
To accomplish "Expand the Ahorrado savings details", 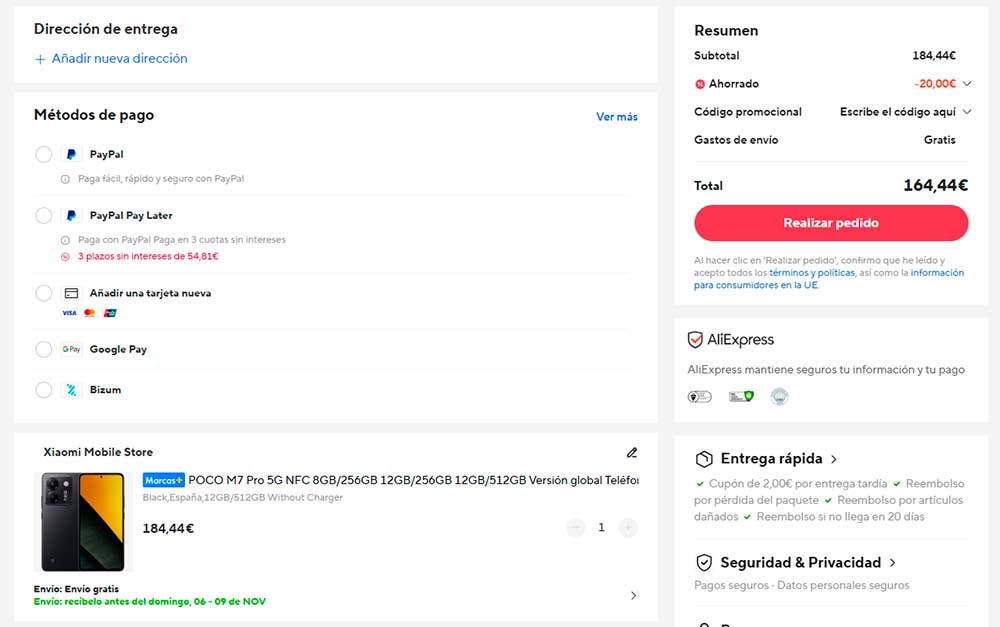I will pos(967,84).
